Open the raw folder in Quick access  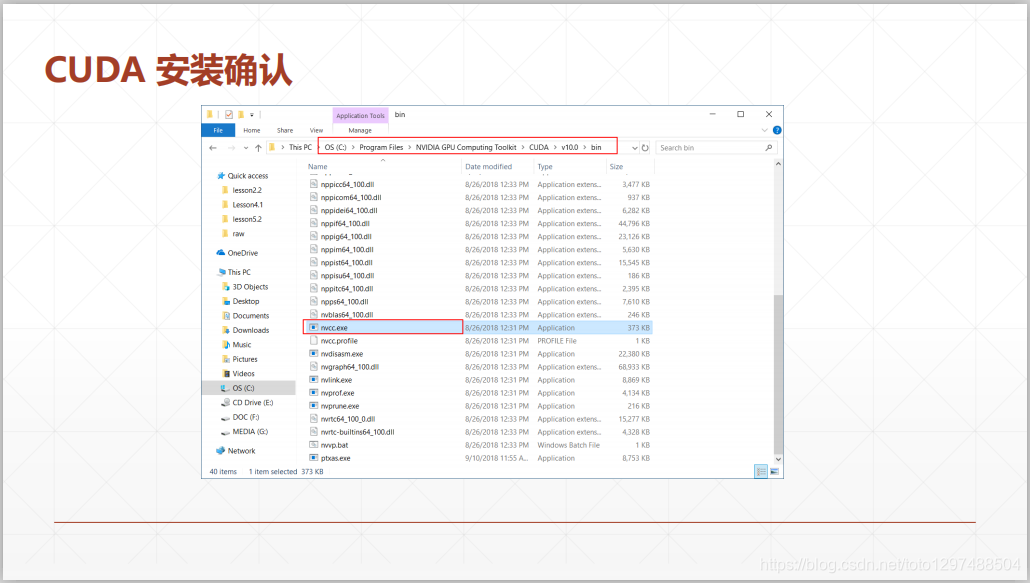[x=233, y=234]
